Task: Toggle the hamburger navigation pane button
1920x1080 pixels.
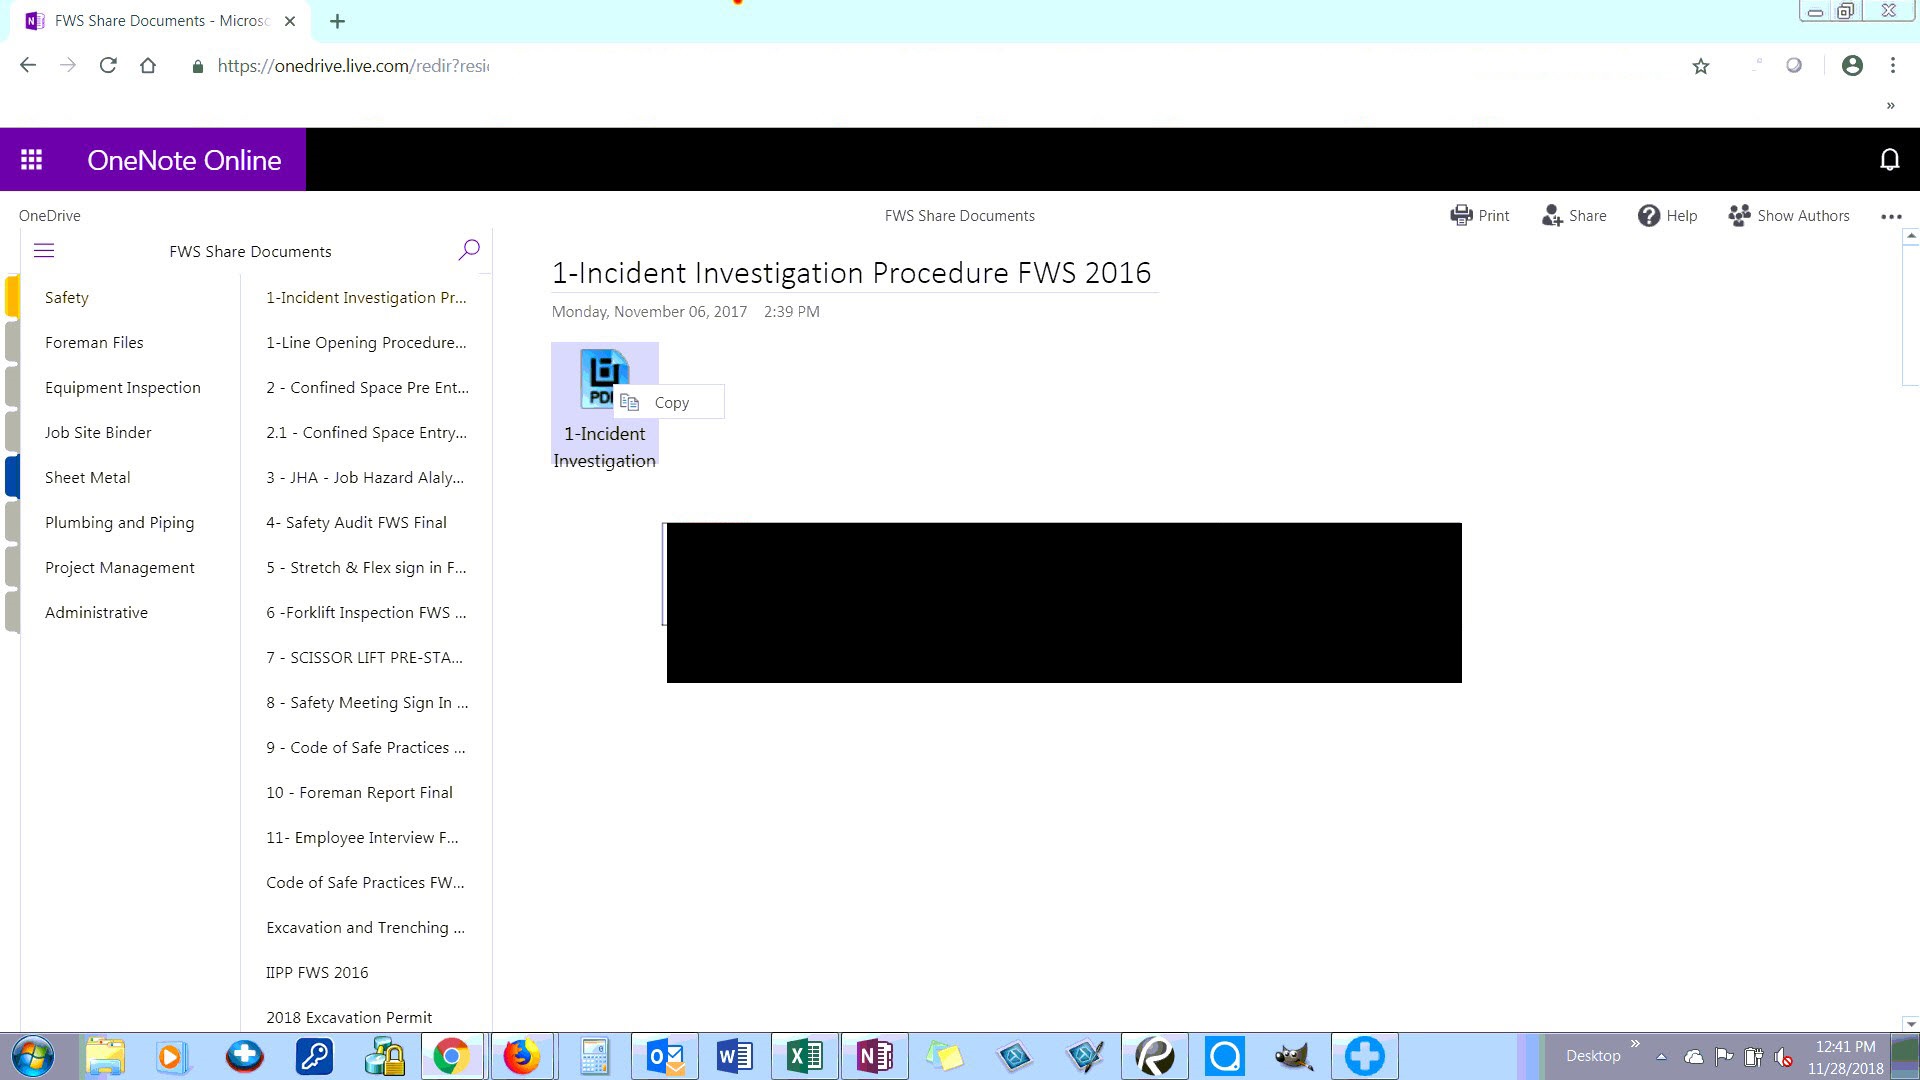Action: [44, 251]
